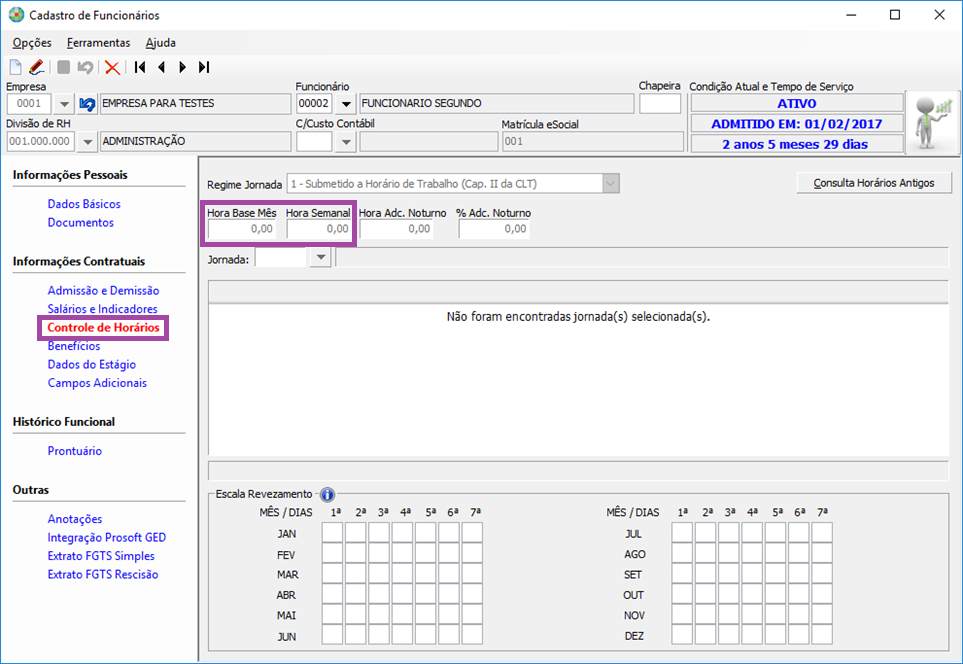Go to the first record
963x664 pixels.
pyautogui.click(x=140, y=67)
